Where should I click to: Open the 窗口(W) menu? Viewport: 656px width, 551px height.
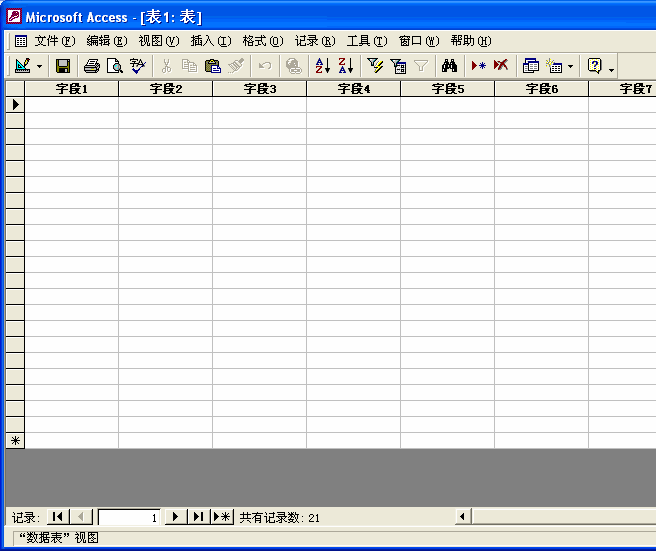coord(419,41)
